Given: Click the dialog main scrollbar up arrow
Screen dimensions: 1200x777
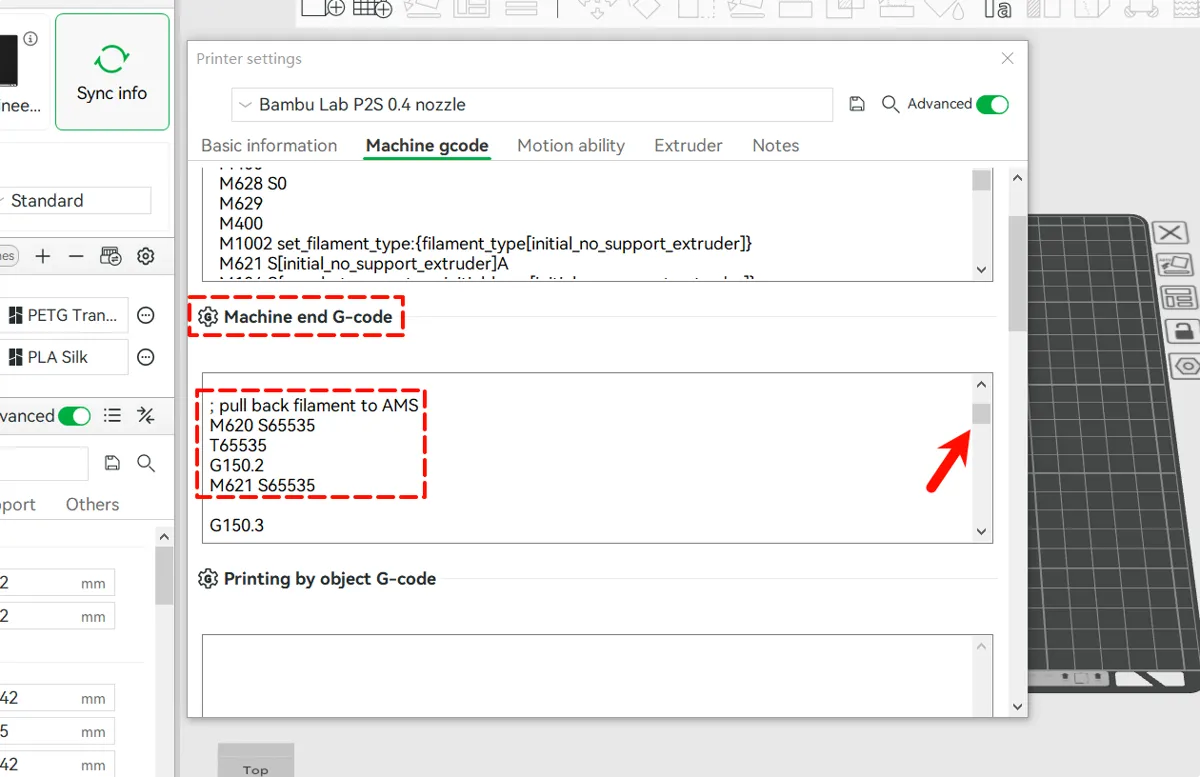Looking at the screenshot, I should tap(1018, 177).
